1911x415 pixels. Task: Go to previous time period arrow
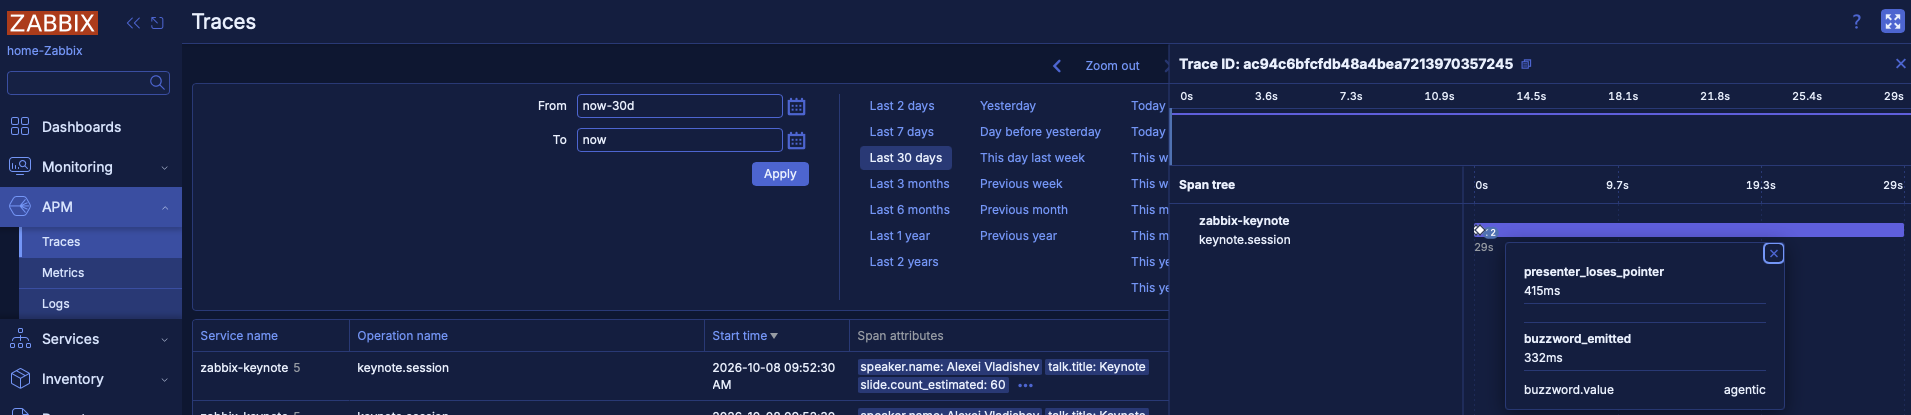[x=1057, y=66]
